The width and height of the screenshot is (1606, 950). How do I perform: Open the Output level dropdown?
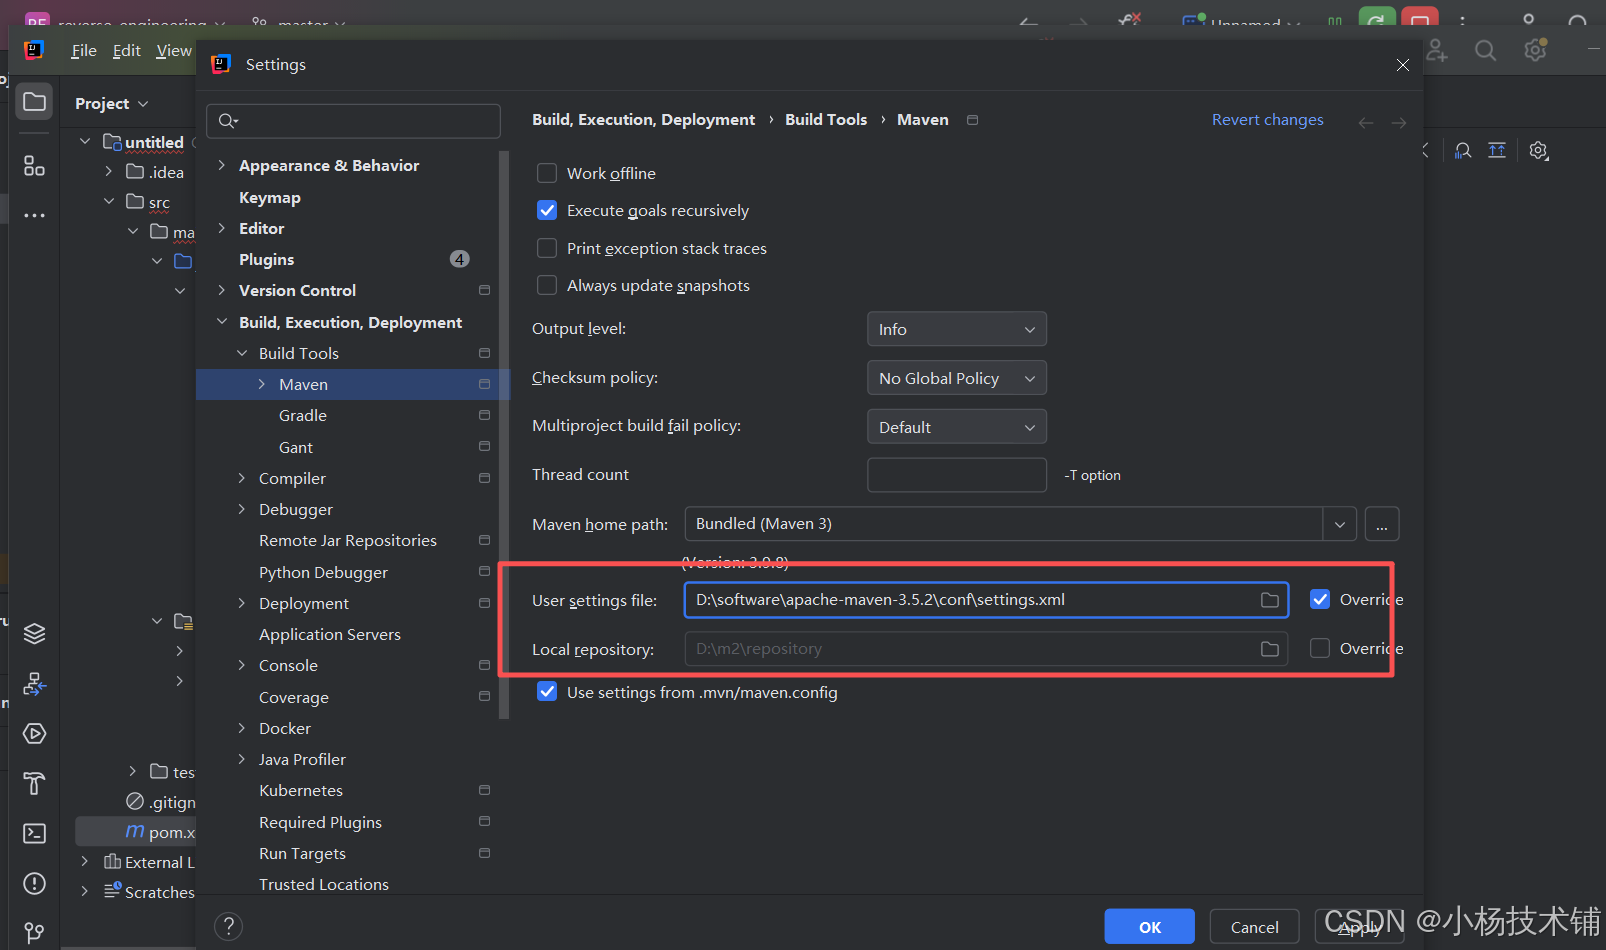(x=957, y=329)
